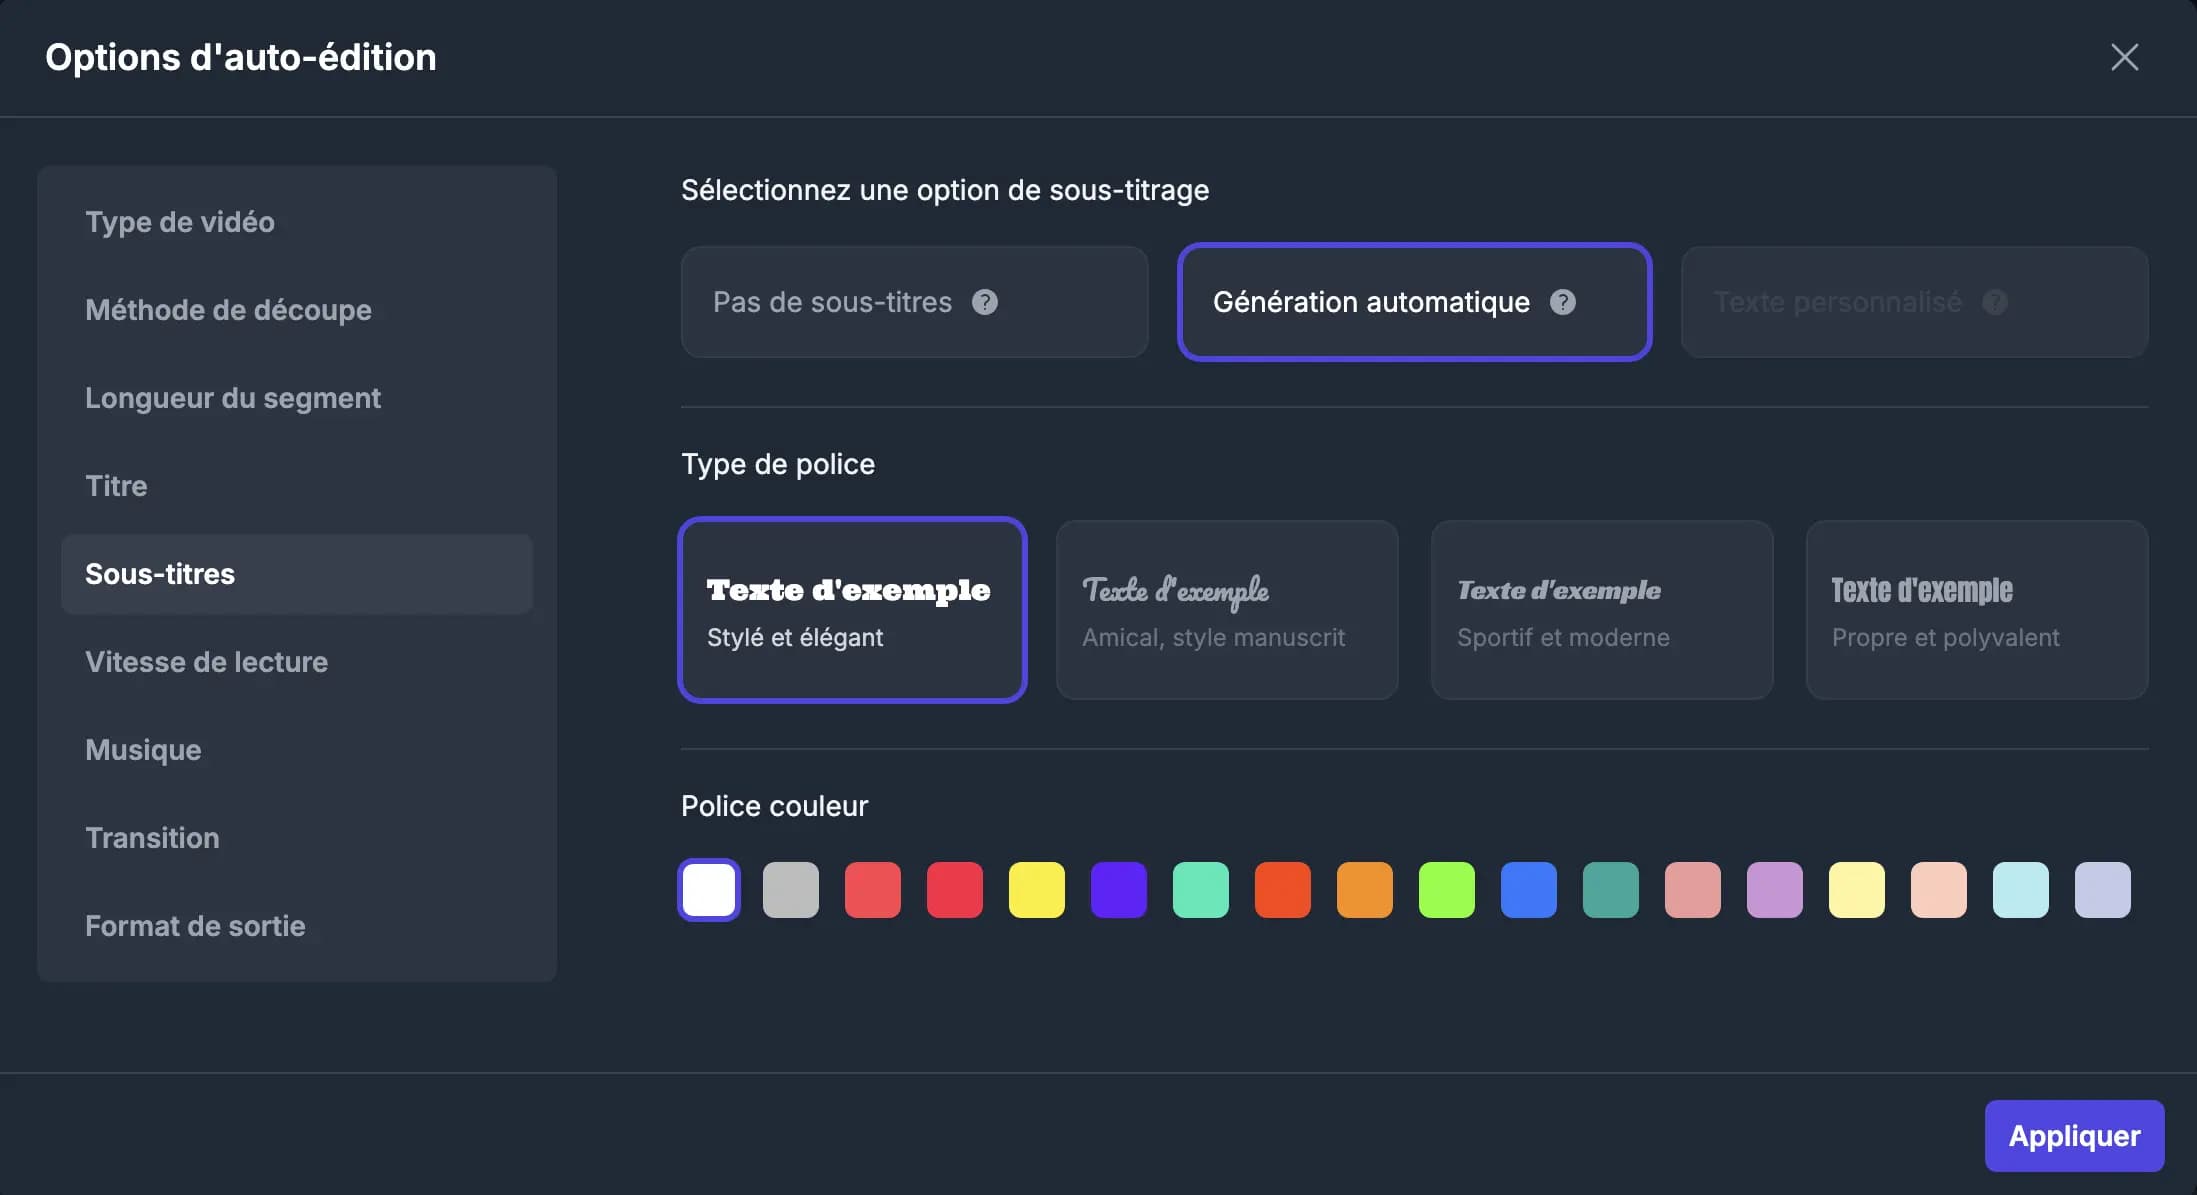Close the auto-edition options dialog
The height and width of the screenshot is (1195, 2197).
coord(2124,57)
